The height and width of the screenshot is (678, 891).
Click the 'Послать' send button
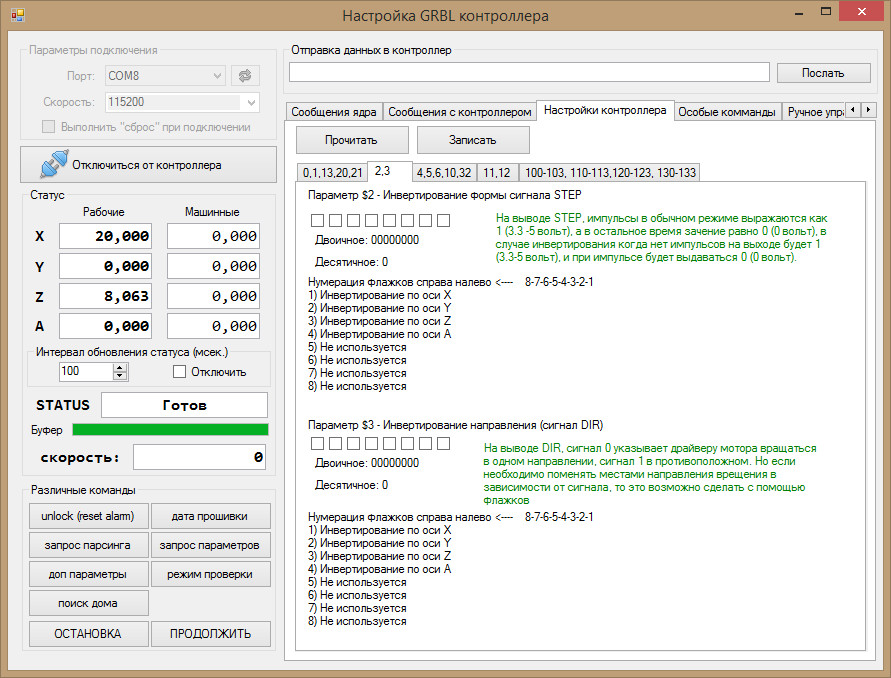(823, 73)
